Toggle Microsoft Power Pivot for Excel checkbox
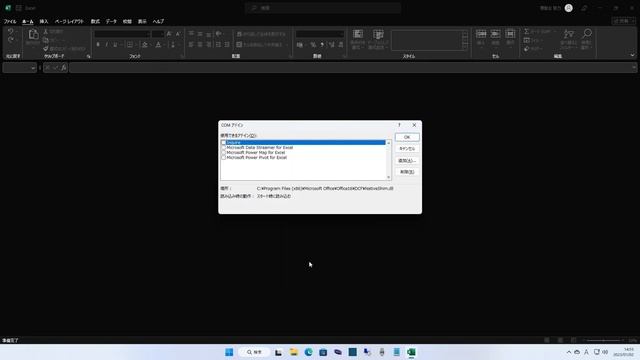The image size is (640, 360). (223, 157)
